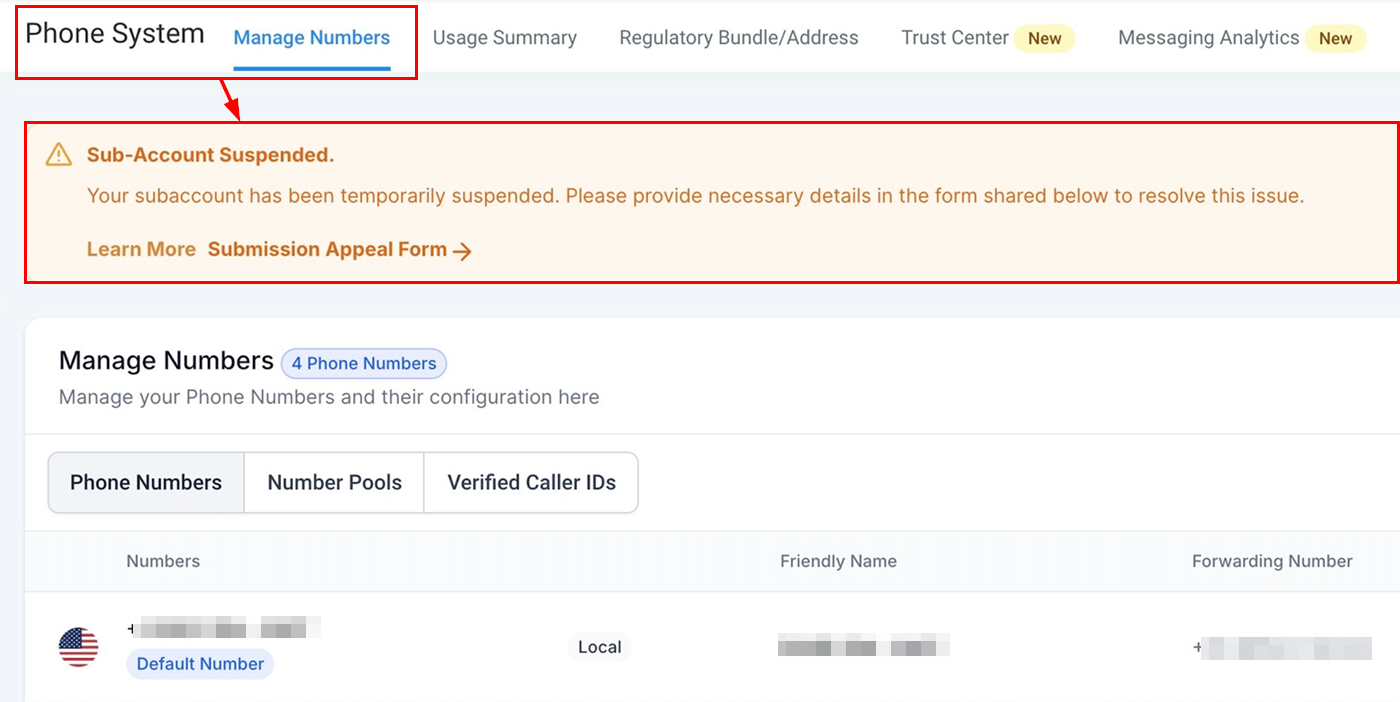Switch to Usage Summary tab
Viewport: 1400px width, 702px height.
(505, 38)
